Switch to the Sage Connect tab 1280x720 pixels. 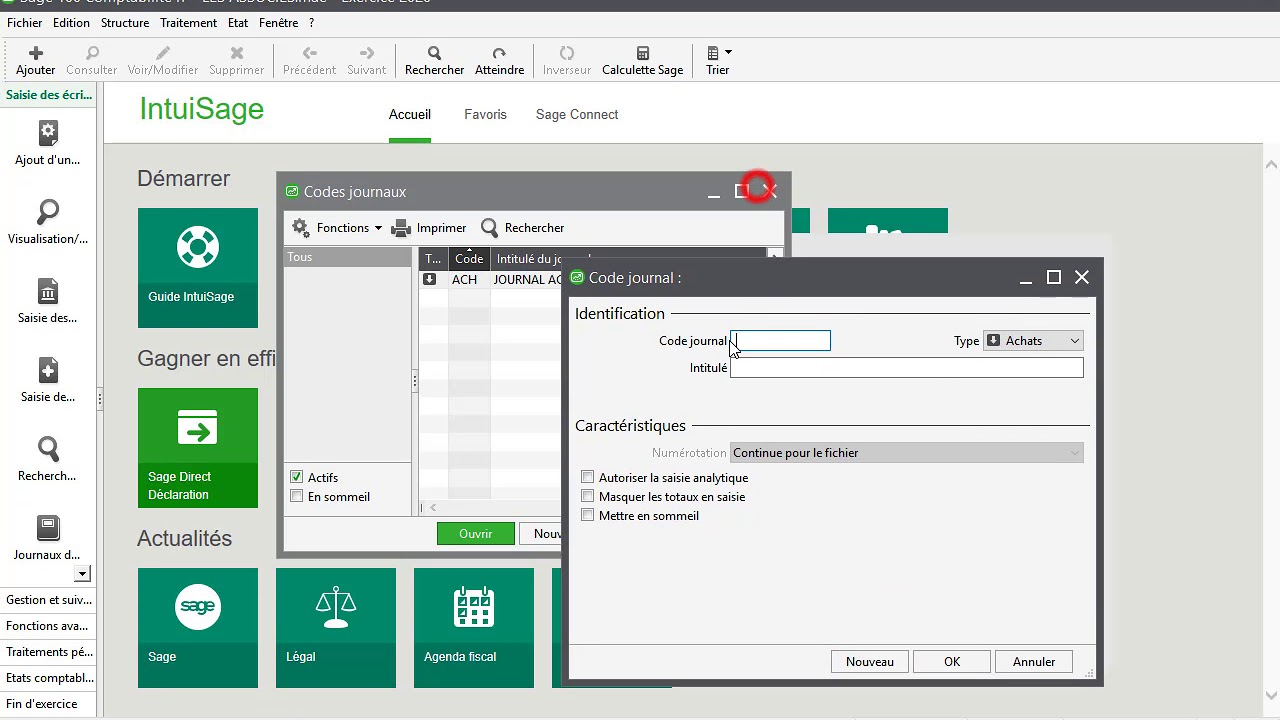click(577, 115)
